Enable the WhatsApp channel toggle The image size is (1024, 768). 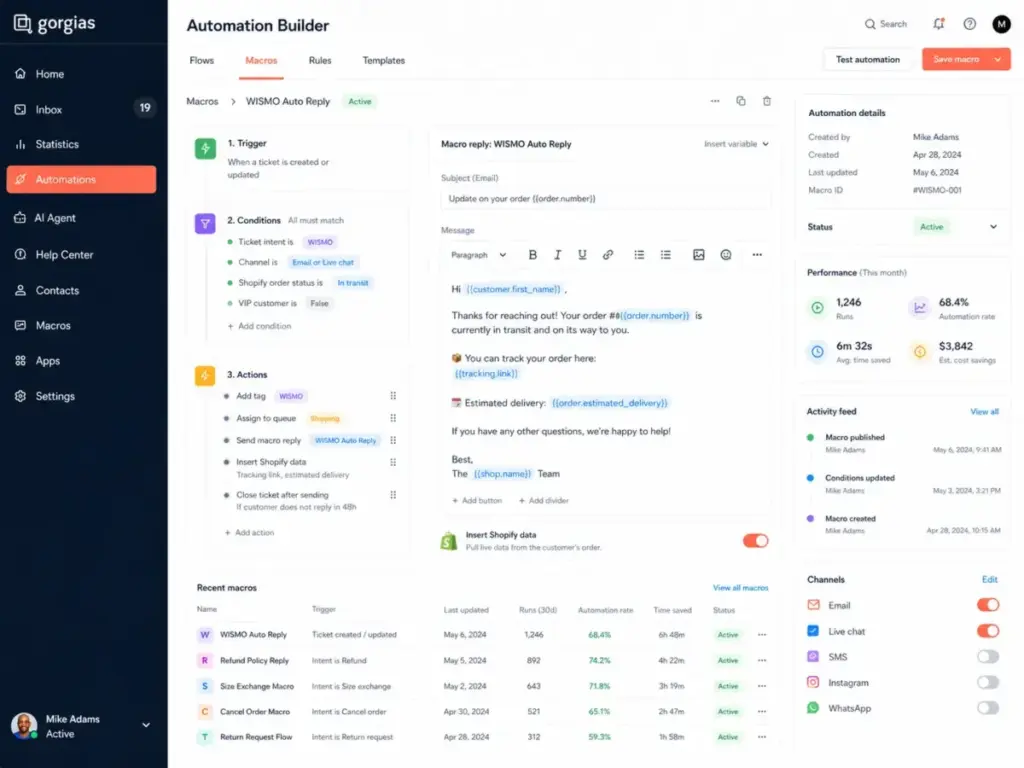click(x=988, y=708)
